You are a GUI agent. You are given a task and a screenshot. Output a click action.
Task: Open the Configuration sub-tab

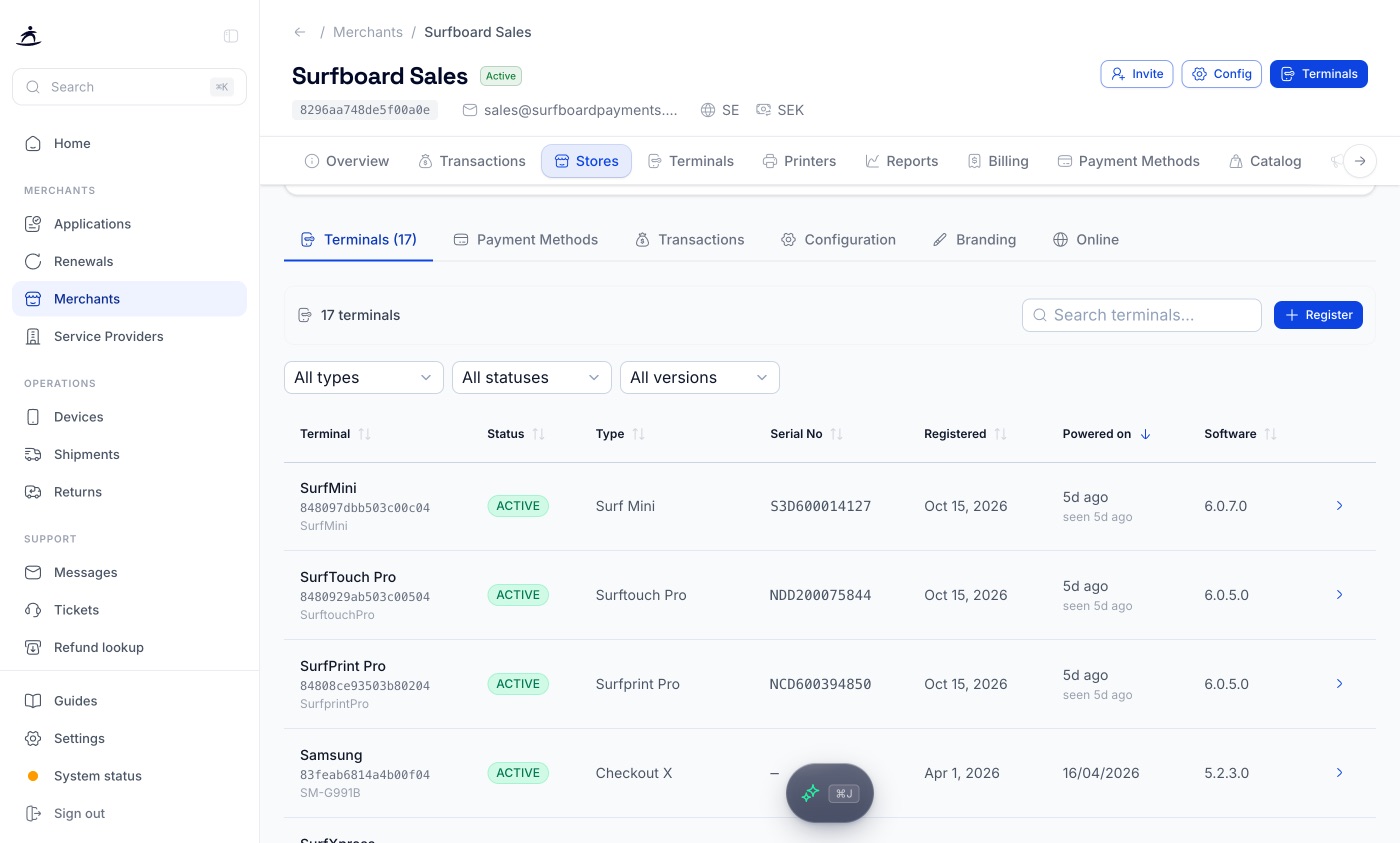coord(838,240)
